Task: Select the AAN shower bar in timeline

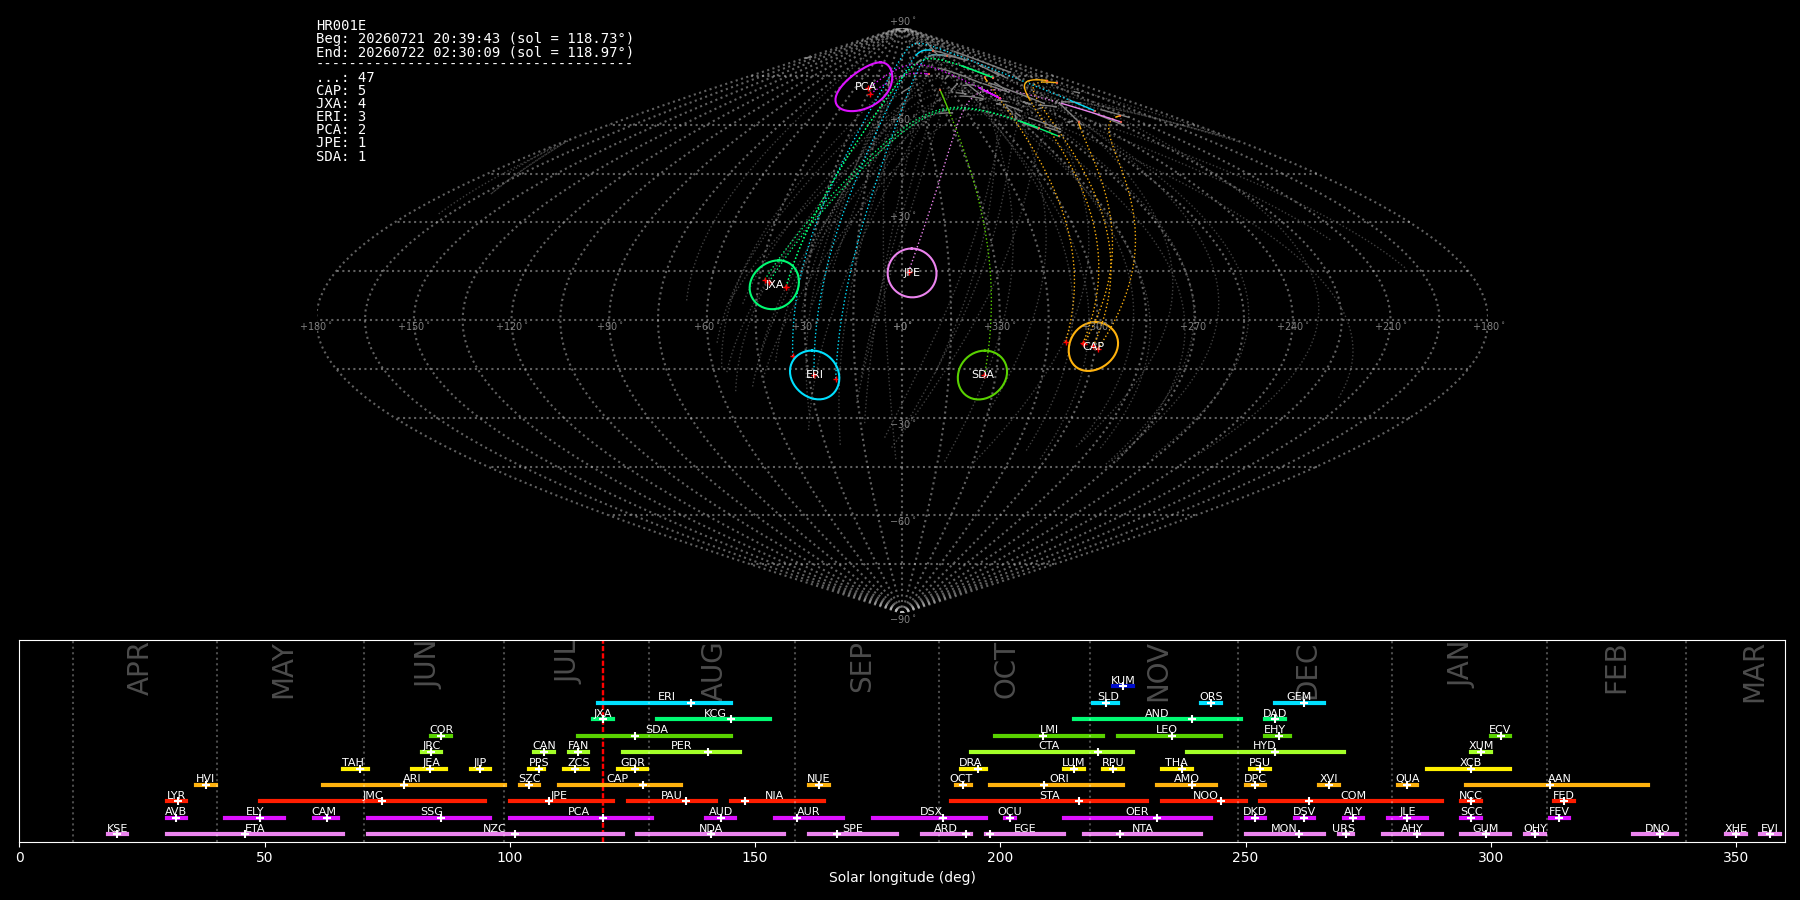Action: [1557, 785]
